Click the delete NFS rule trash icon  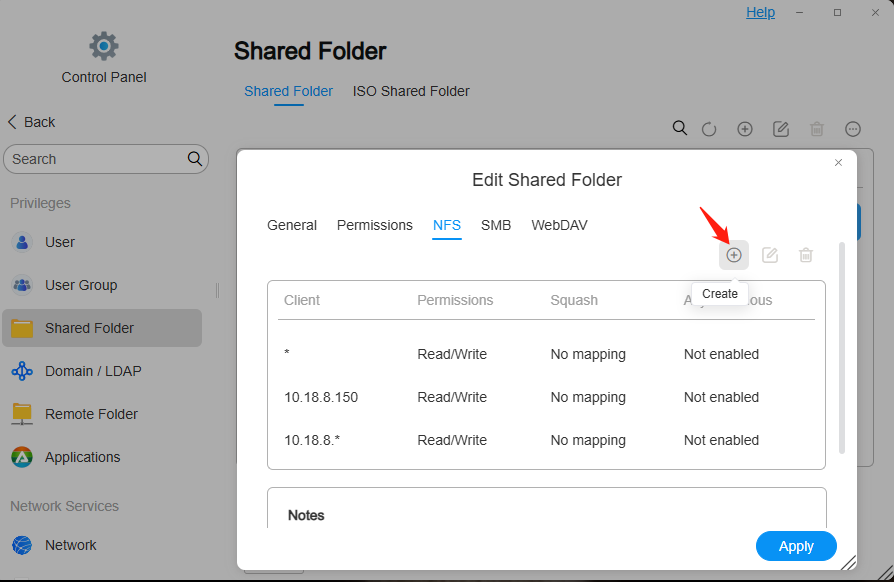[x=806, y=255]
